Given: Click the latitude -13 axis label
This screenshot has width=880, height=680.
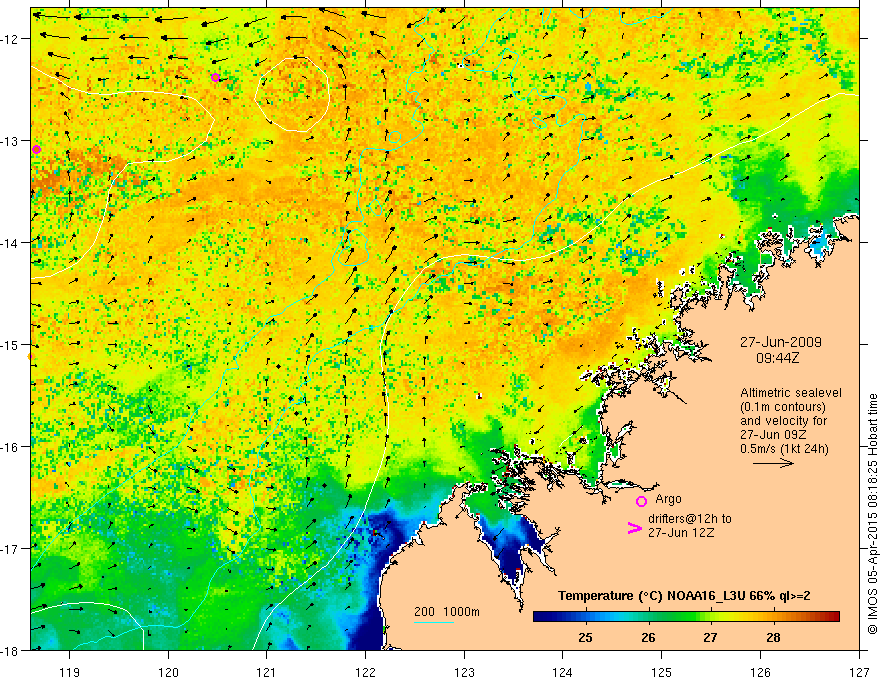Looking at the screenshot, I should pos(11,140).
